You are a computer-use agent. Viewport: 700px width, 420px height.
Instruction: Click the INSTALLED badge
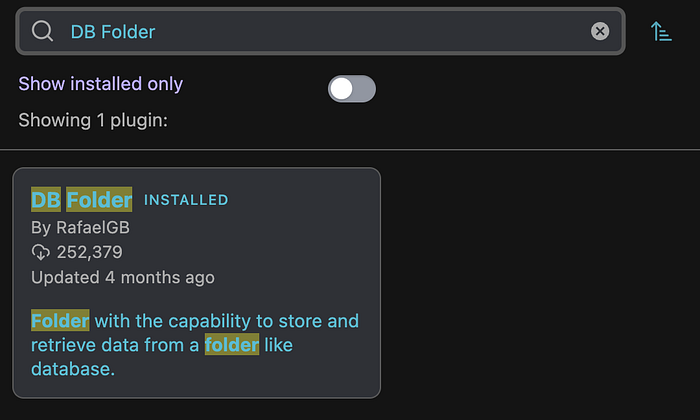click(x=186, y=200)
